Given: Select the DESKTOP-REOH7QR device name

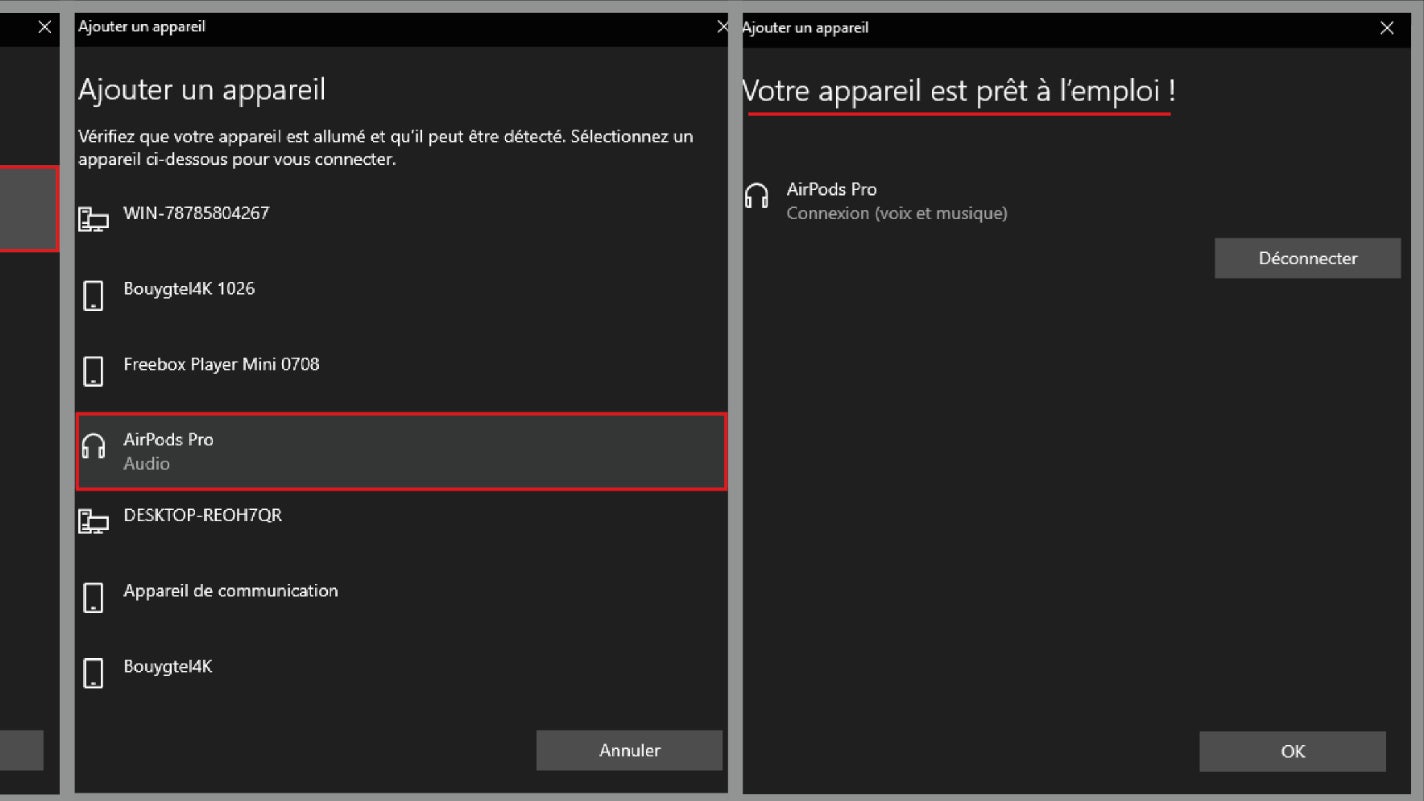Looking at the screenshot, I should [202, 515].
